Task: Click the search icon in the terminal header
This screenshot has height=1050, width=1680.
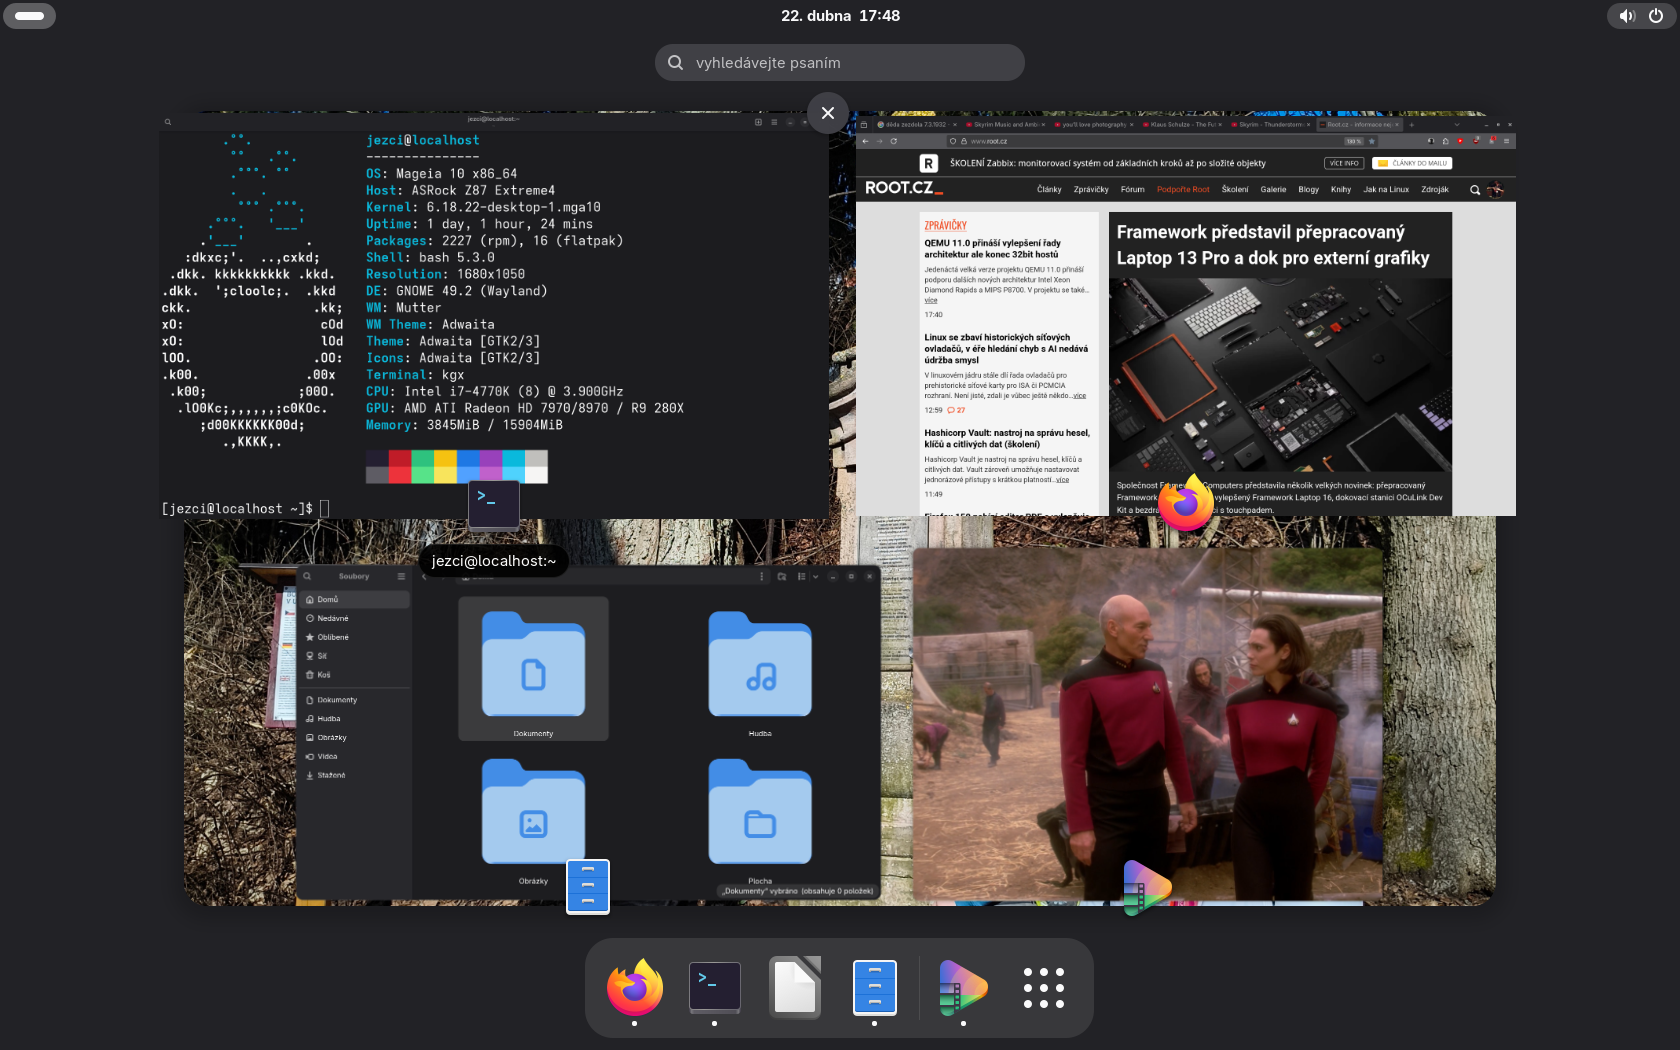Action: (168, 122)
